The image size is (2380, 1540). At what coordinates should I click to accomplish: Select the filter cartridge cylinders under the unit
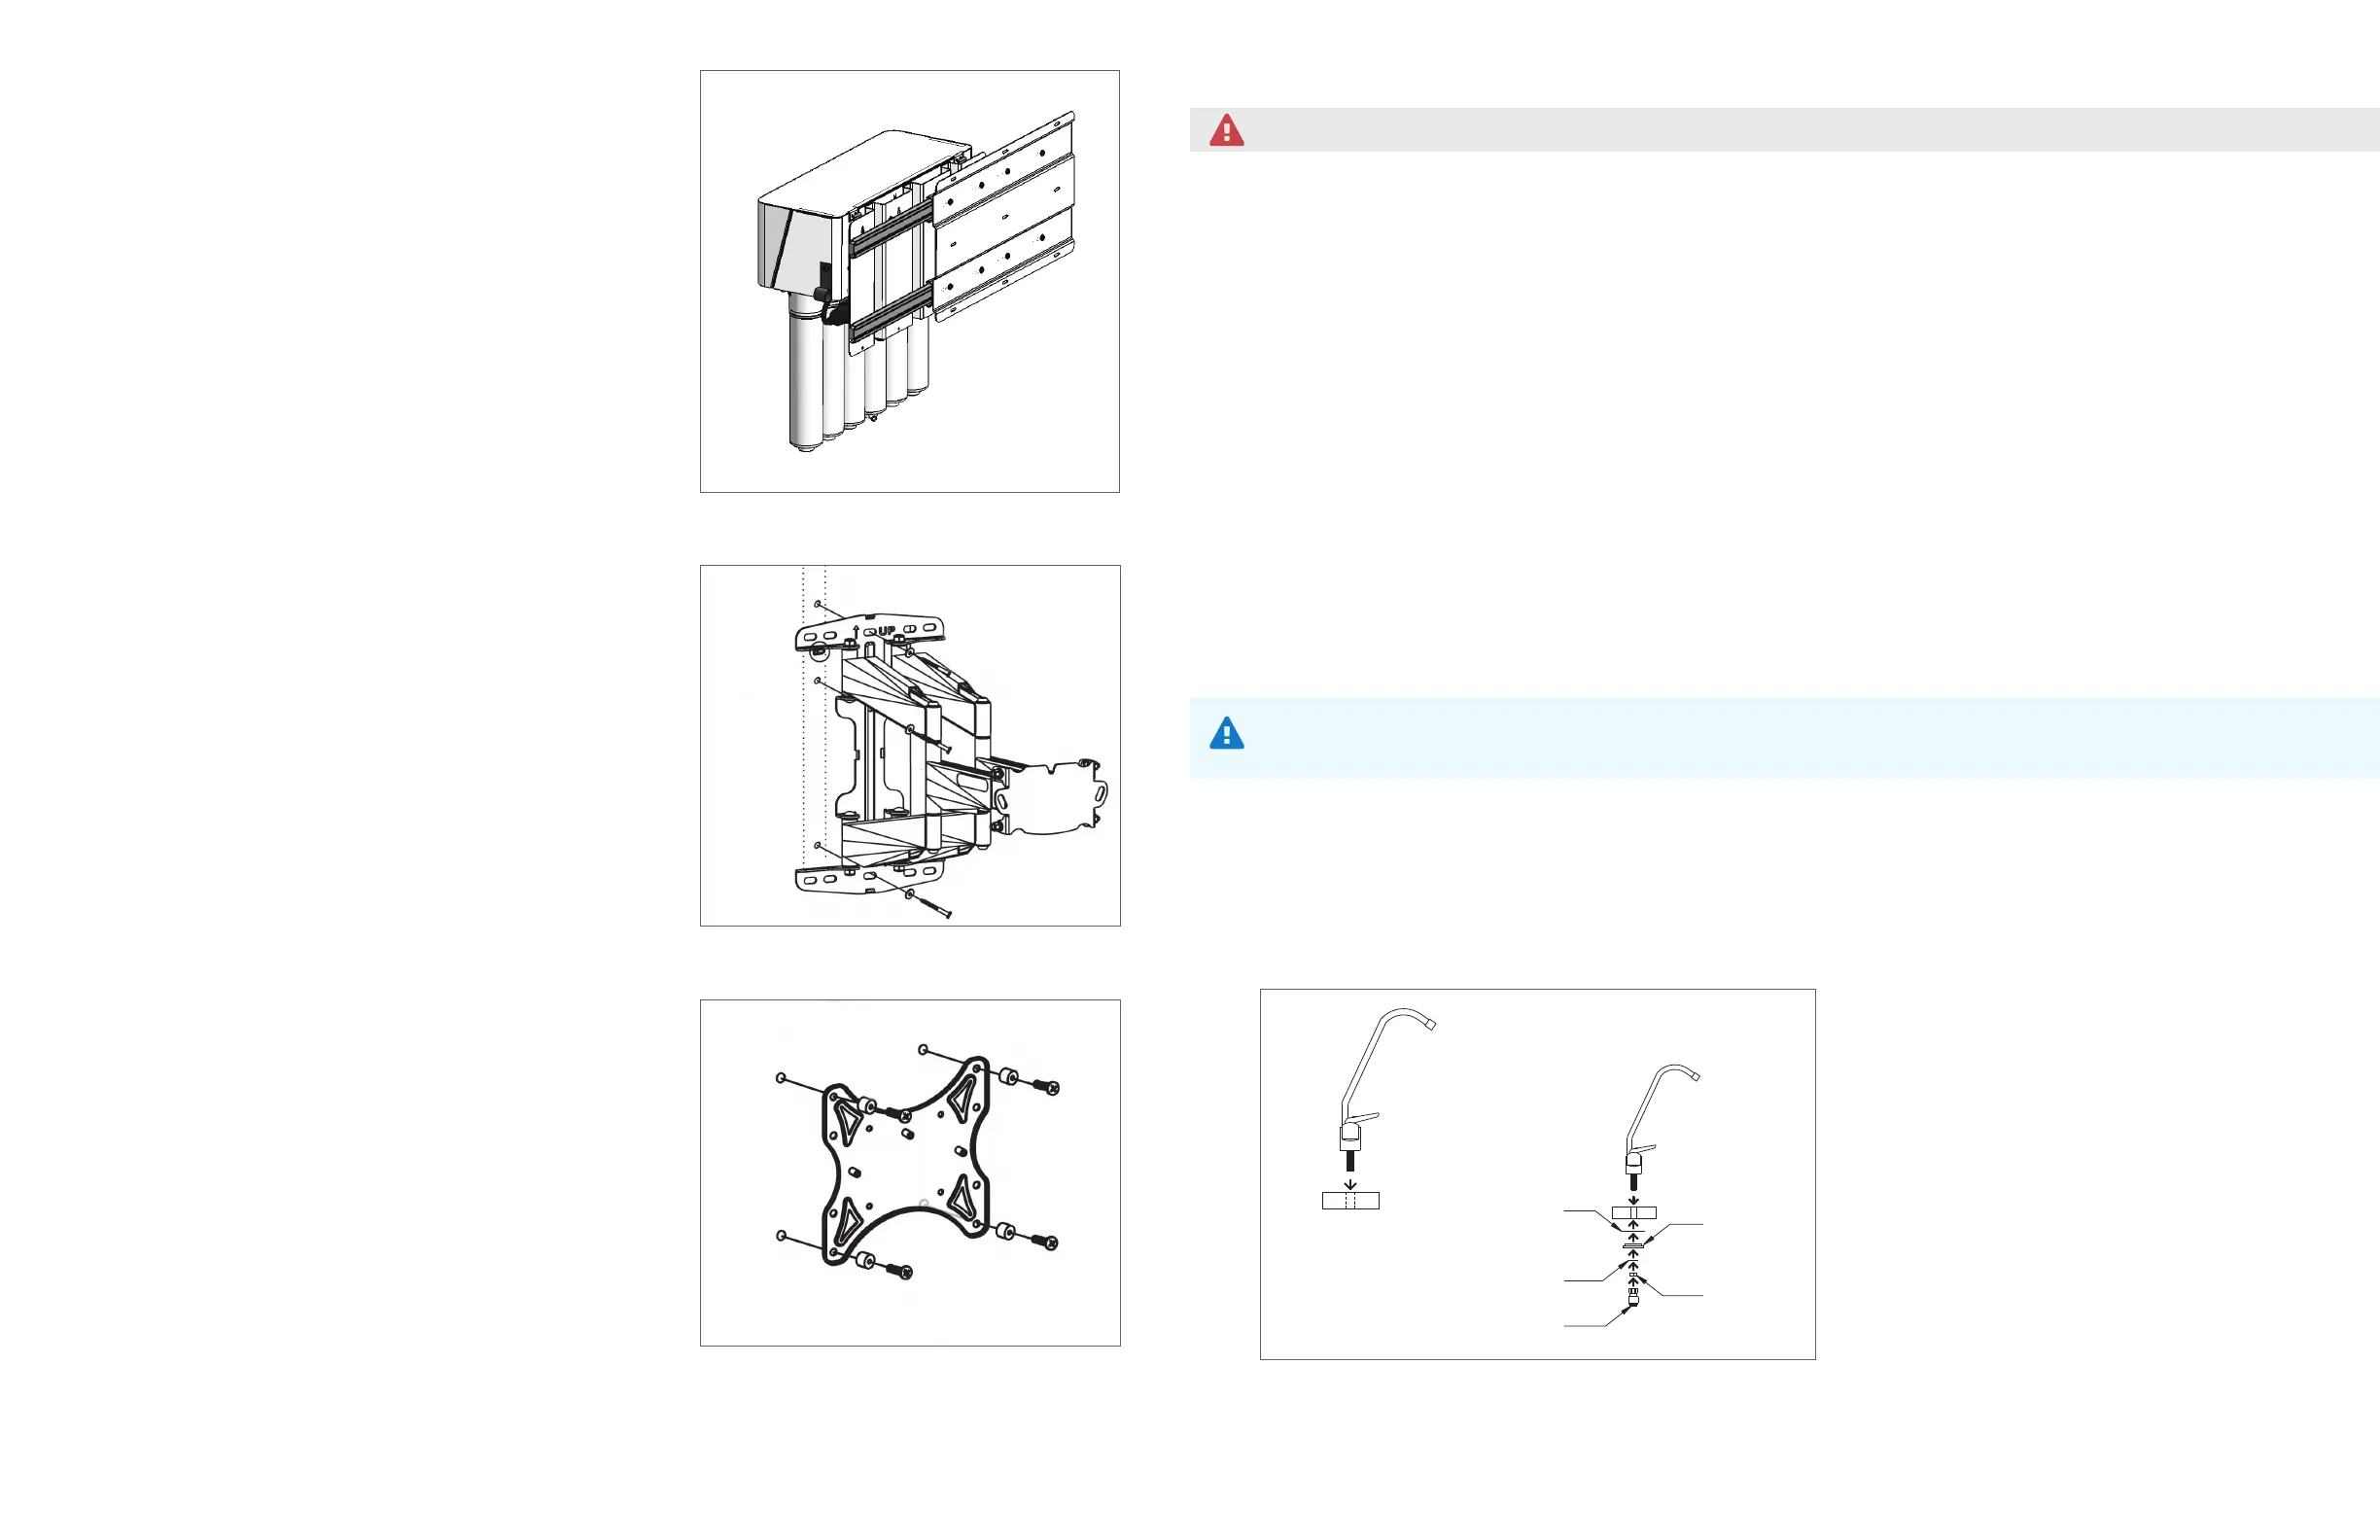pos(858,380)
